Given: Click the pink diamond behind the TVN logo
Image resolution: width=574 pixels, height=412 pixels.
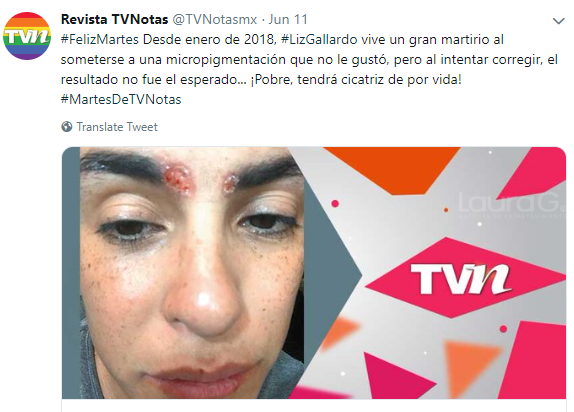Looking at the screenshot, I should coord(466,278).
